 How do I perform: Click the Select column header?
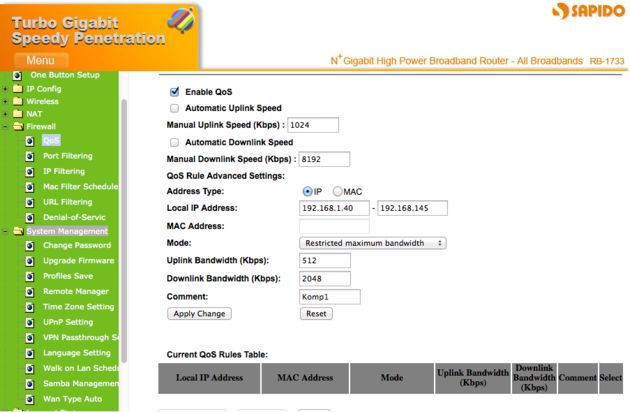coord(611,378)
